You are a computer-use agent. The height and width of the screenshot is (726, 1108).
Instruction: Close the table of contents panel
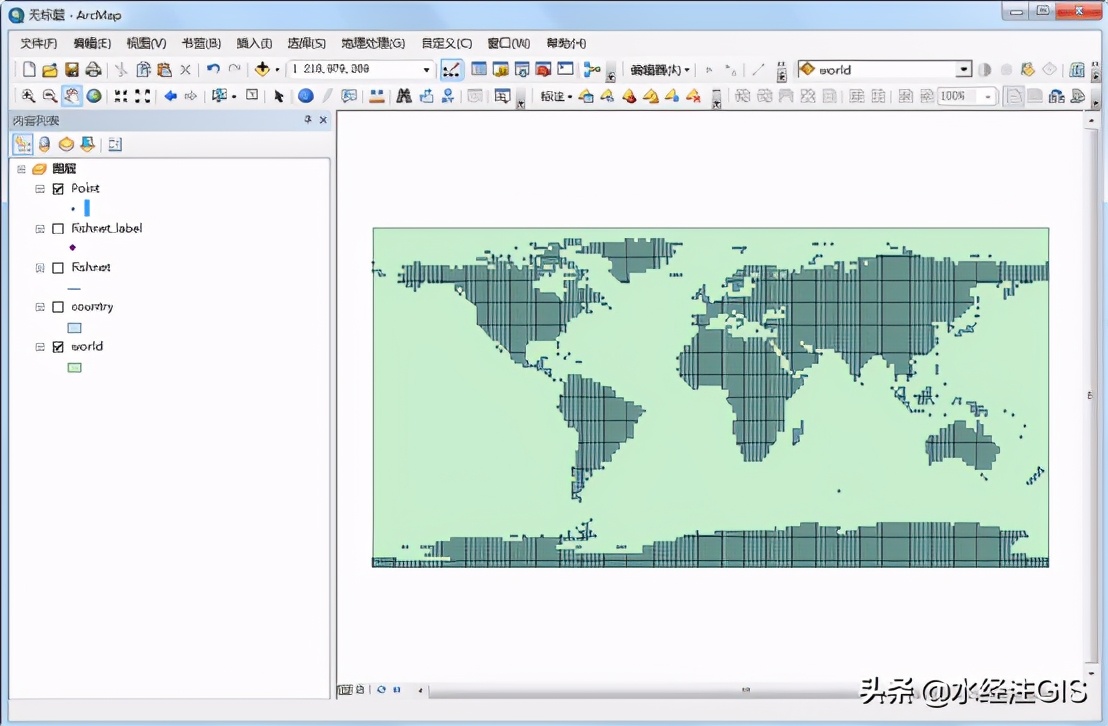[323, 120]
